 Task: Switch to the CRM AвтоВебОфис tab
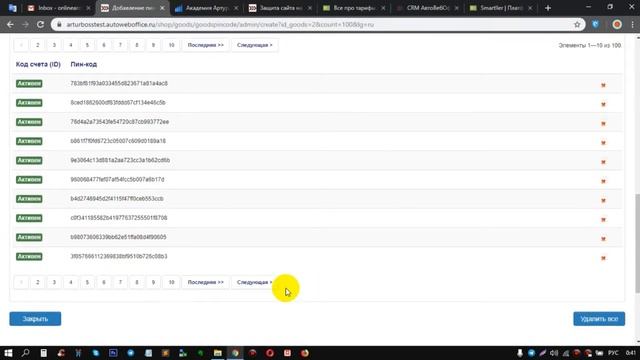coord(427,8)
